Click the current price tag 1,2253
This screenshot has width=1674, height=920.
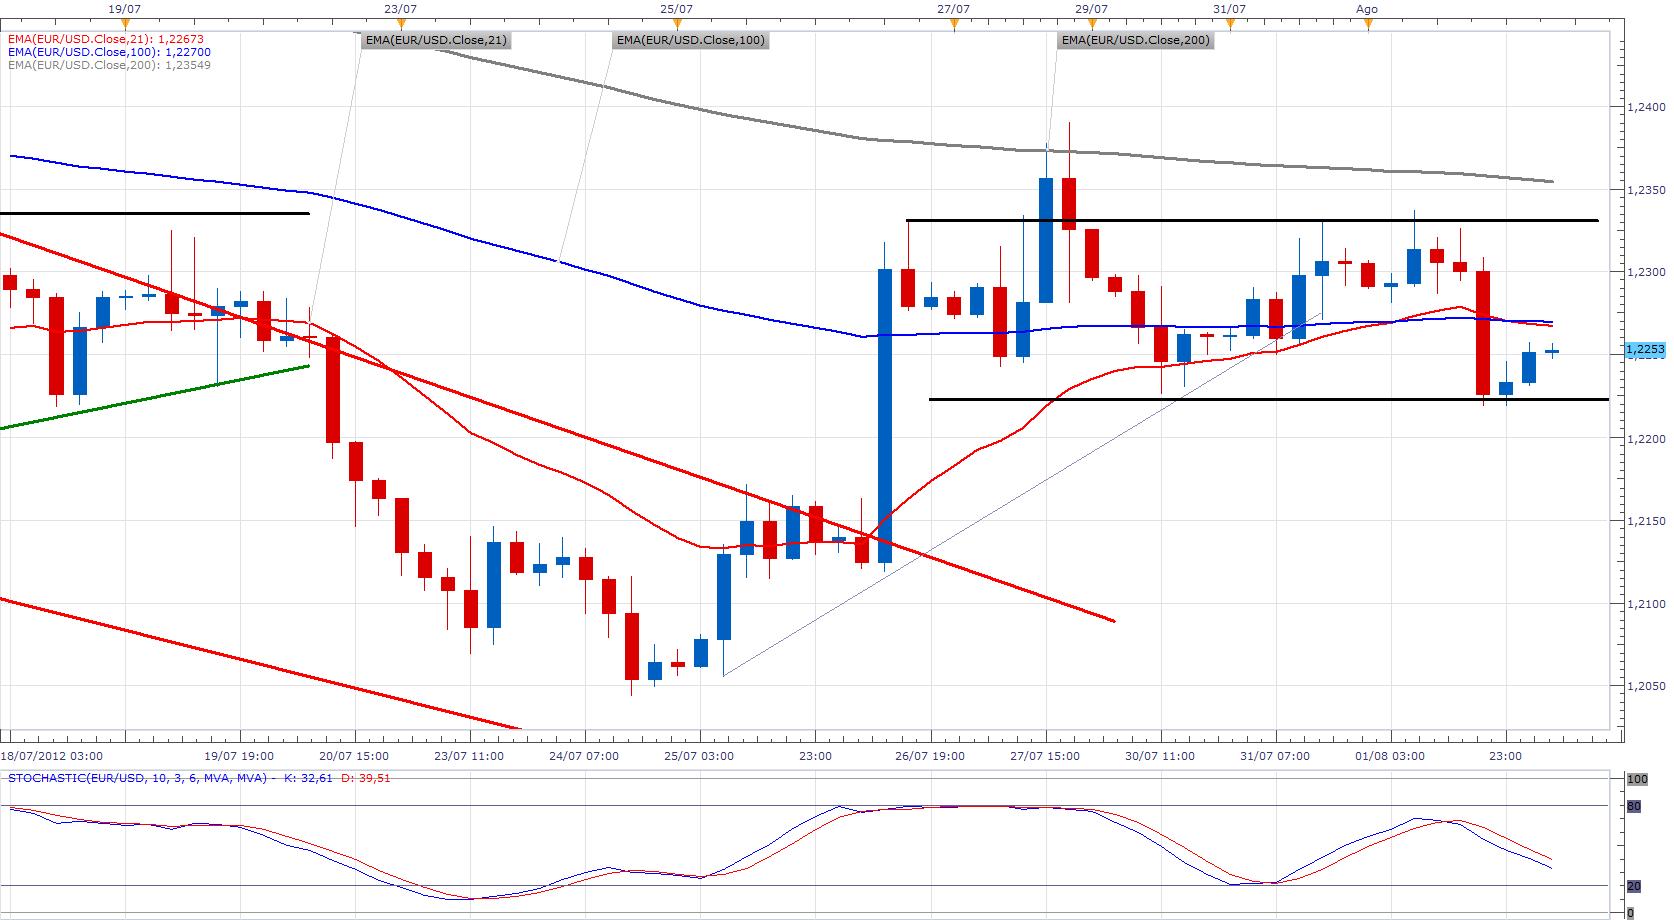tap(1645, 350)
